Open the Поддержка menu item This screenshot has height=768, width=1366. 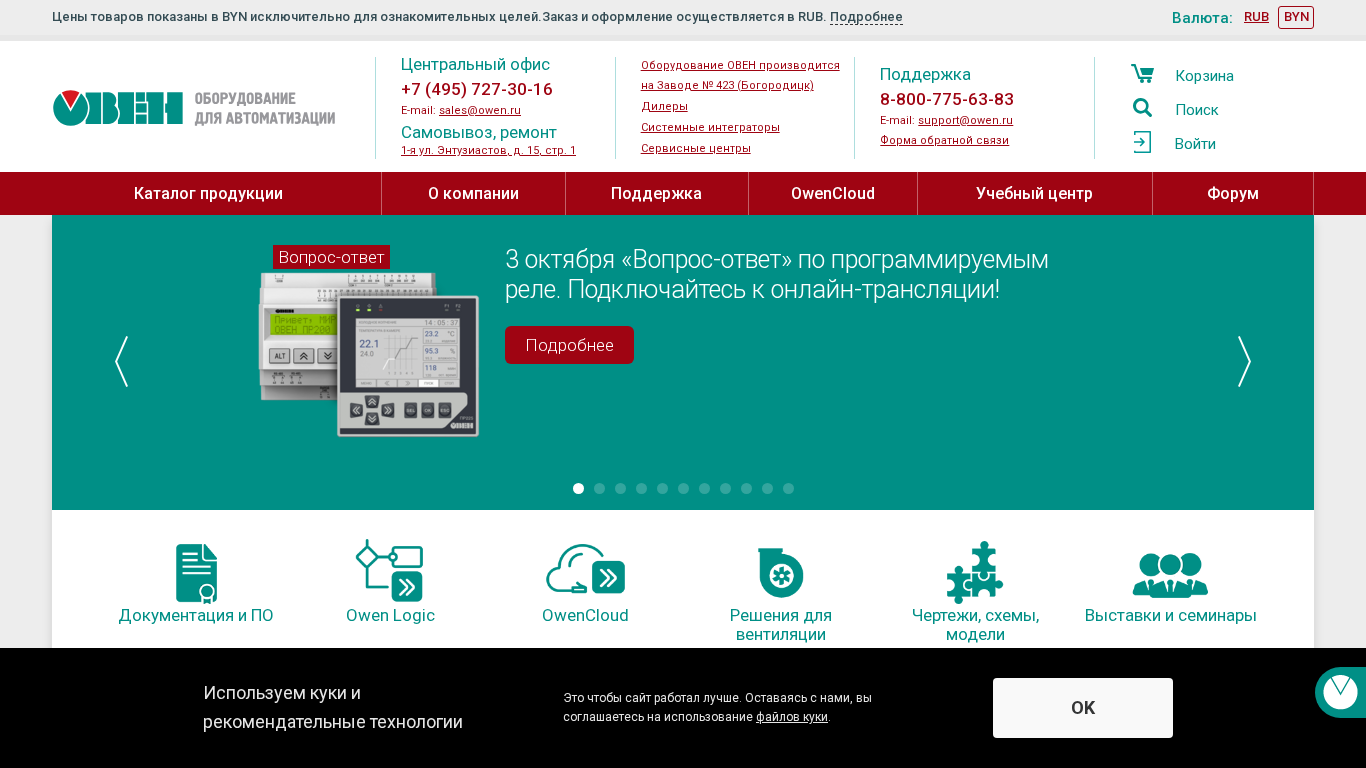coord(656,193)
